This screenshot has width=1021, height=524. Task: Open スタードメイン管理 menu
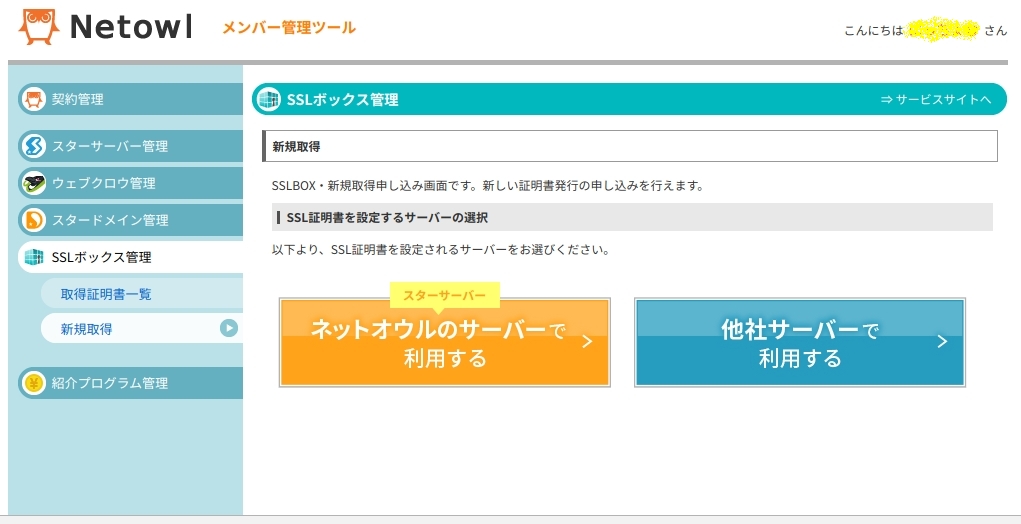pyautogui.click(x=130, y=220)
